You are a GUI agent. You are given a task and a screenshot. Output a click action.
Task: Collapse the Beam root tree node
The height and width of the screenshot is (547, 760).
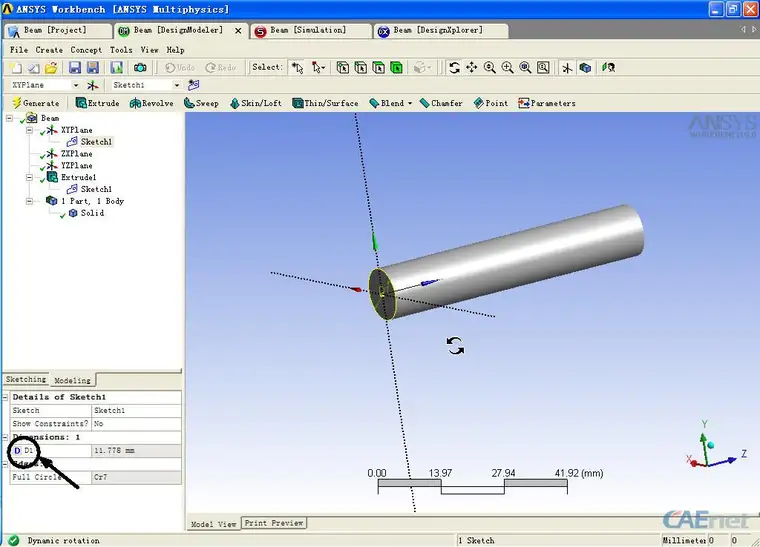(9, 118)
